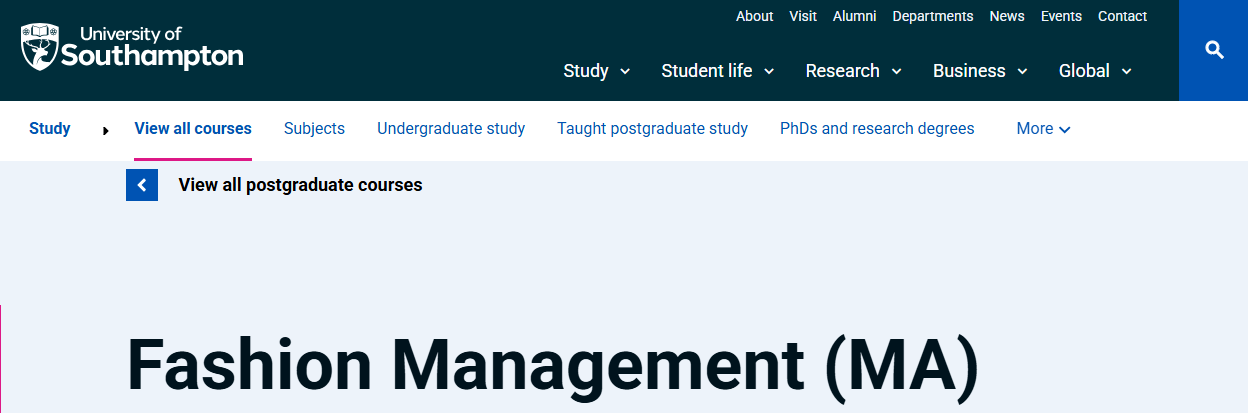Open the Global dropdown menu

click(x=1095, y=71)
